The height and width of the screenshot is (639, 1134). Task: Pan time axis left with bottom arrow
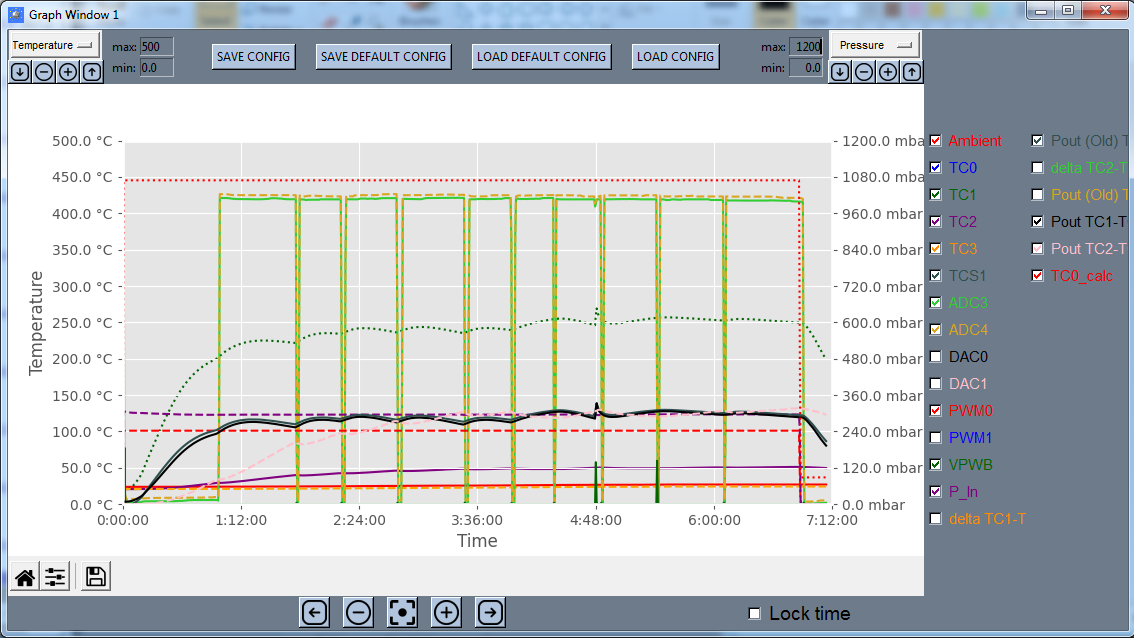(314, 612)
